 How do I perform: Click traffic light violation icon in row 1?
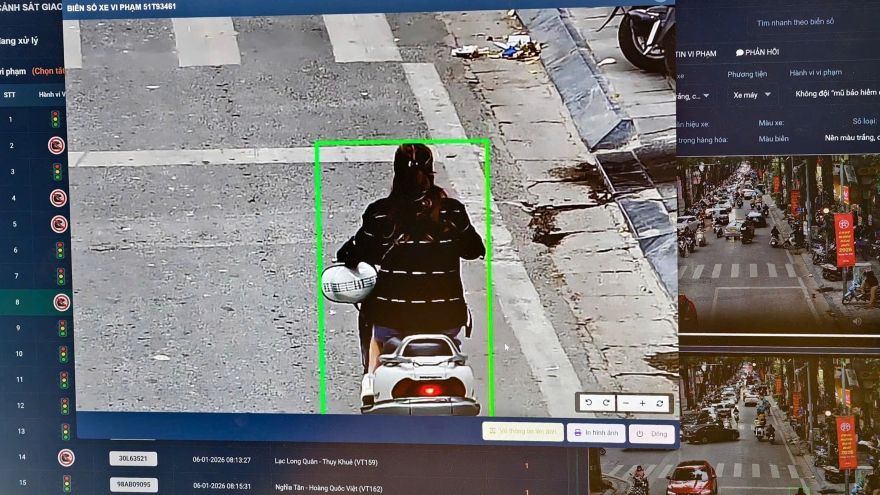click(x=55, y=119)
